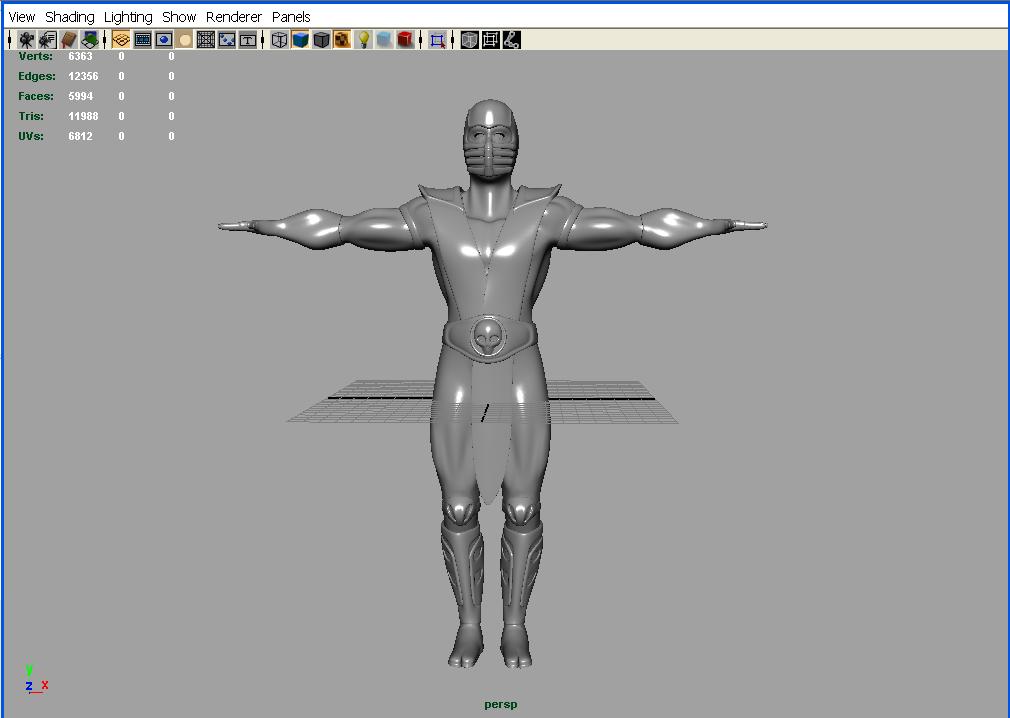This screenshot has height=718, width=1010.
Task: Toggle the viewport Grid display
Action: 121,40
